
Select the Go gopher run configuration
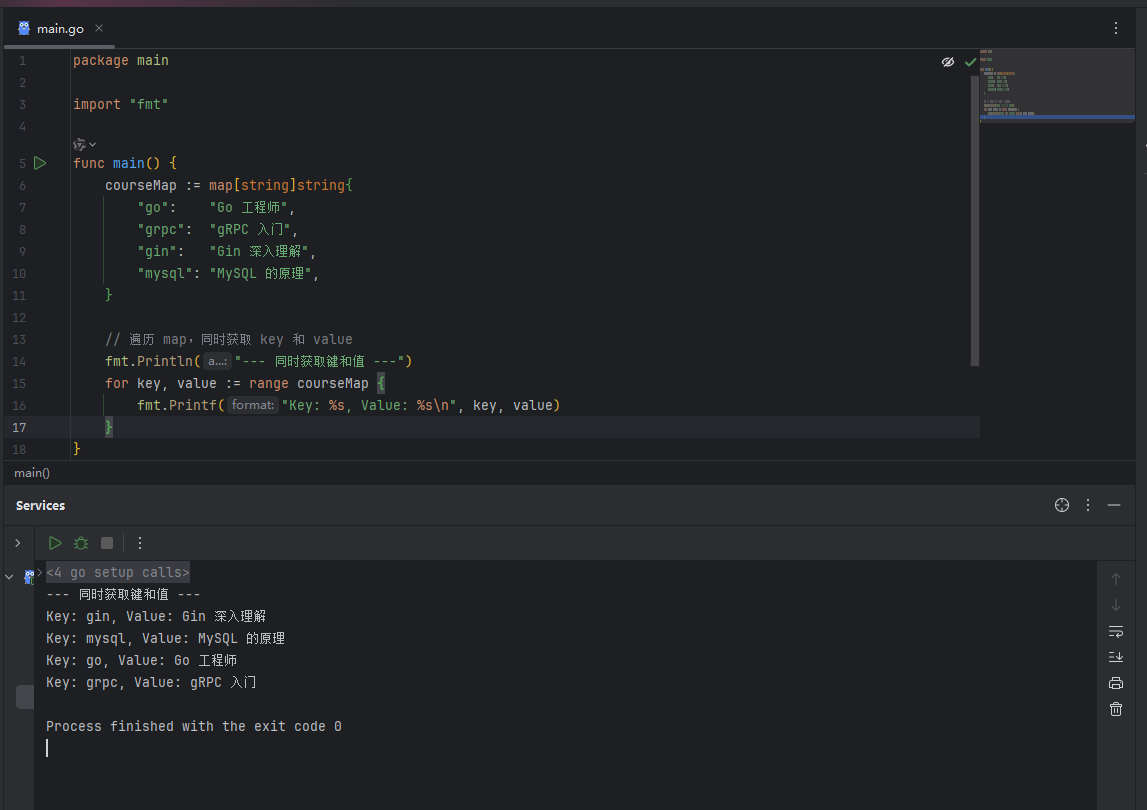pos(29,577)
